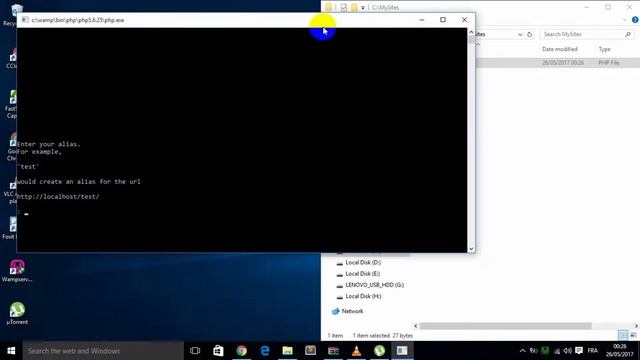
Task: Switch Explorer to Details view
Action: click(623, 335)
